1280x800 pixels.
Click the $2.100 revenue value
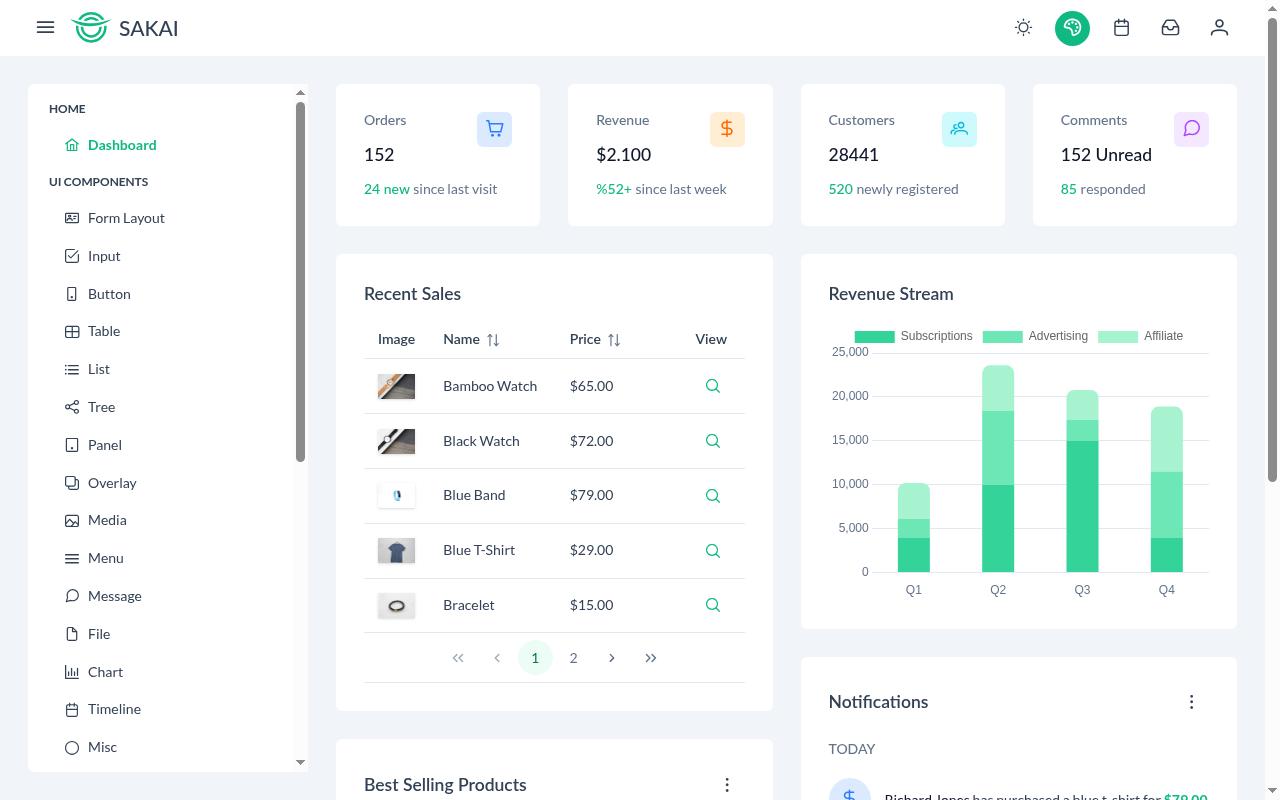click(623, 155)
